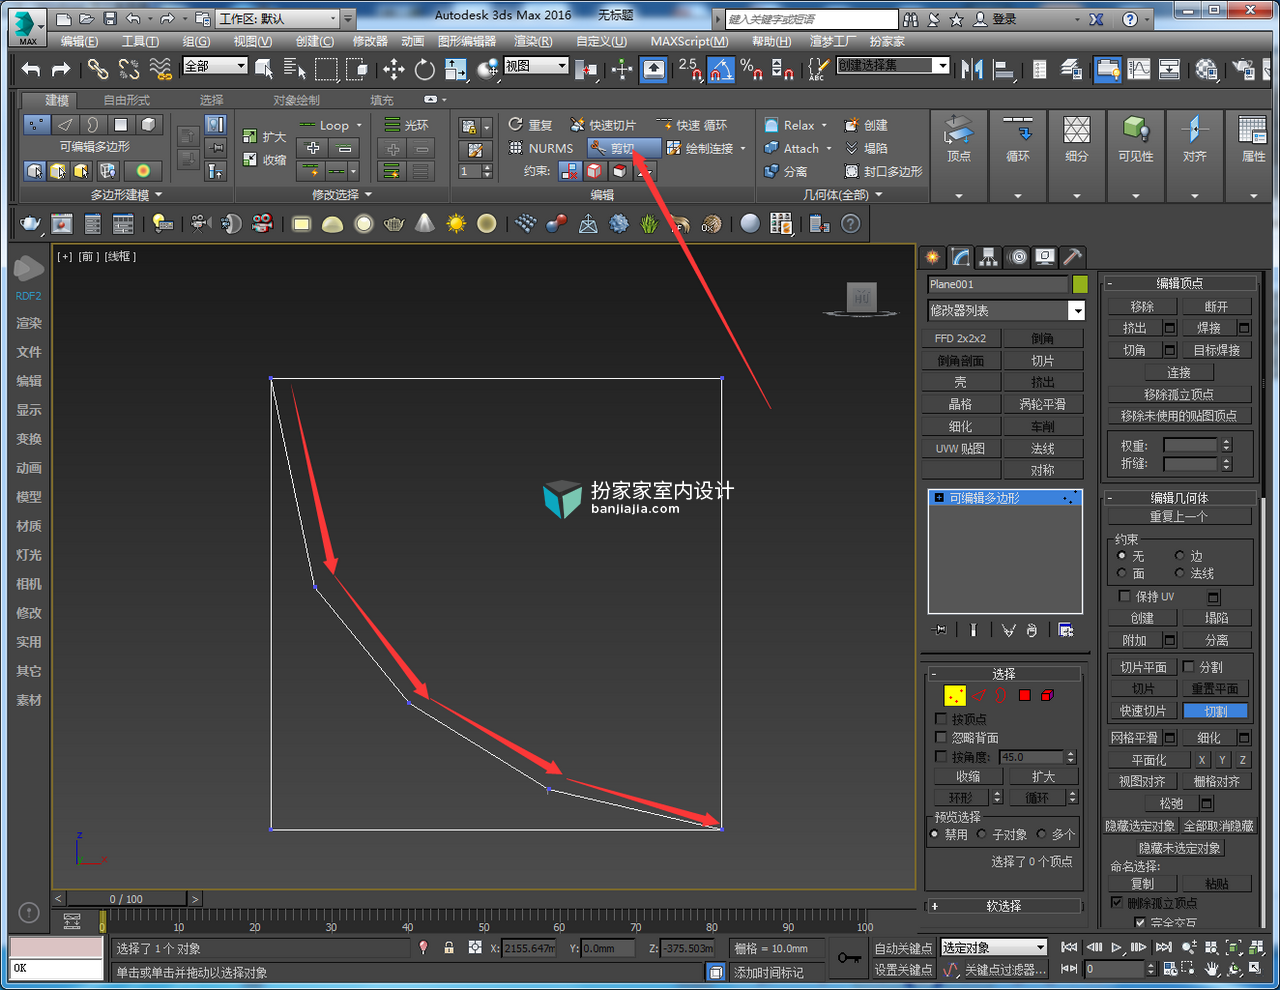Select the red Polygon sub-object icon
The height and width of the screenshot is (990, 1280).
(1025, 695)
